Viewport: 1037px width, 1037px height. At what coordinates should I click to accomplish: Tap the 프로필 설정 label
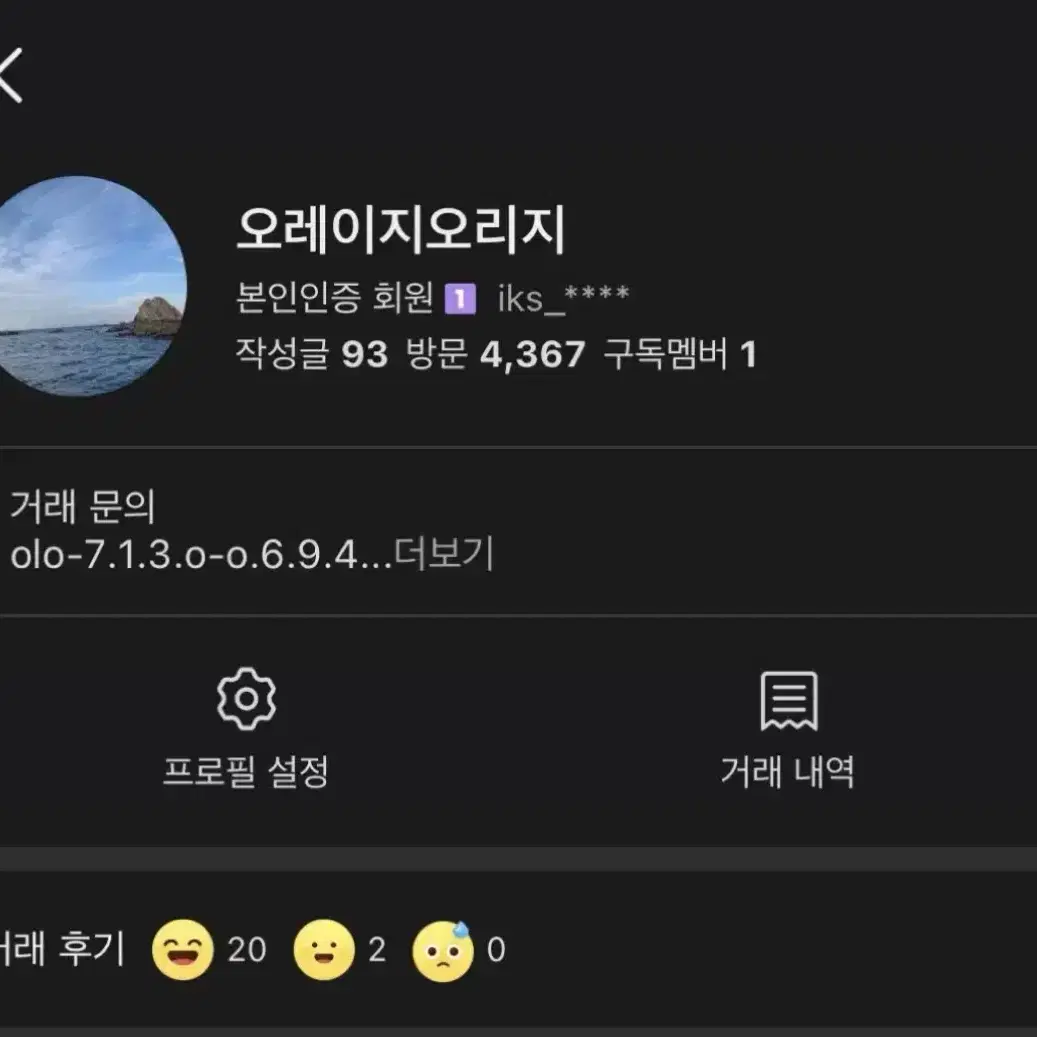(x=246, y=771)
